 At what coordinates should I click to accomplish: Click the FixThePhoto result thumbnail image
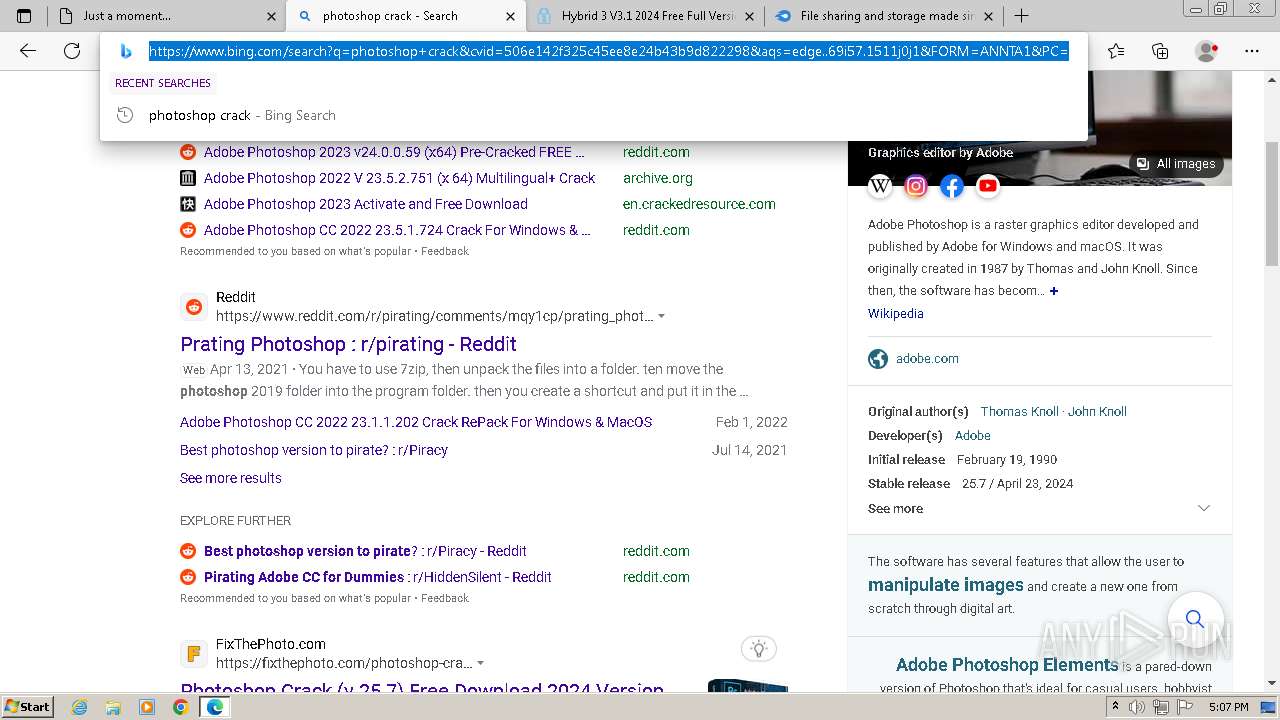748,686
